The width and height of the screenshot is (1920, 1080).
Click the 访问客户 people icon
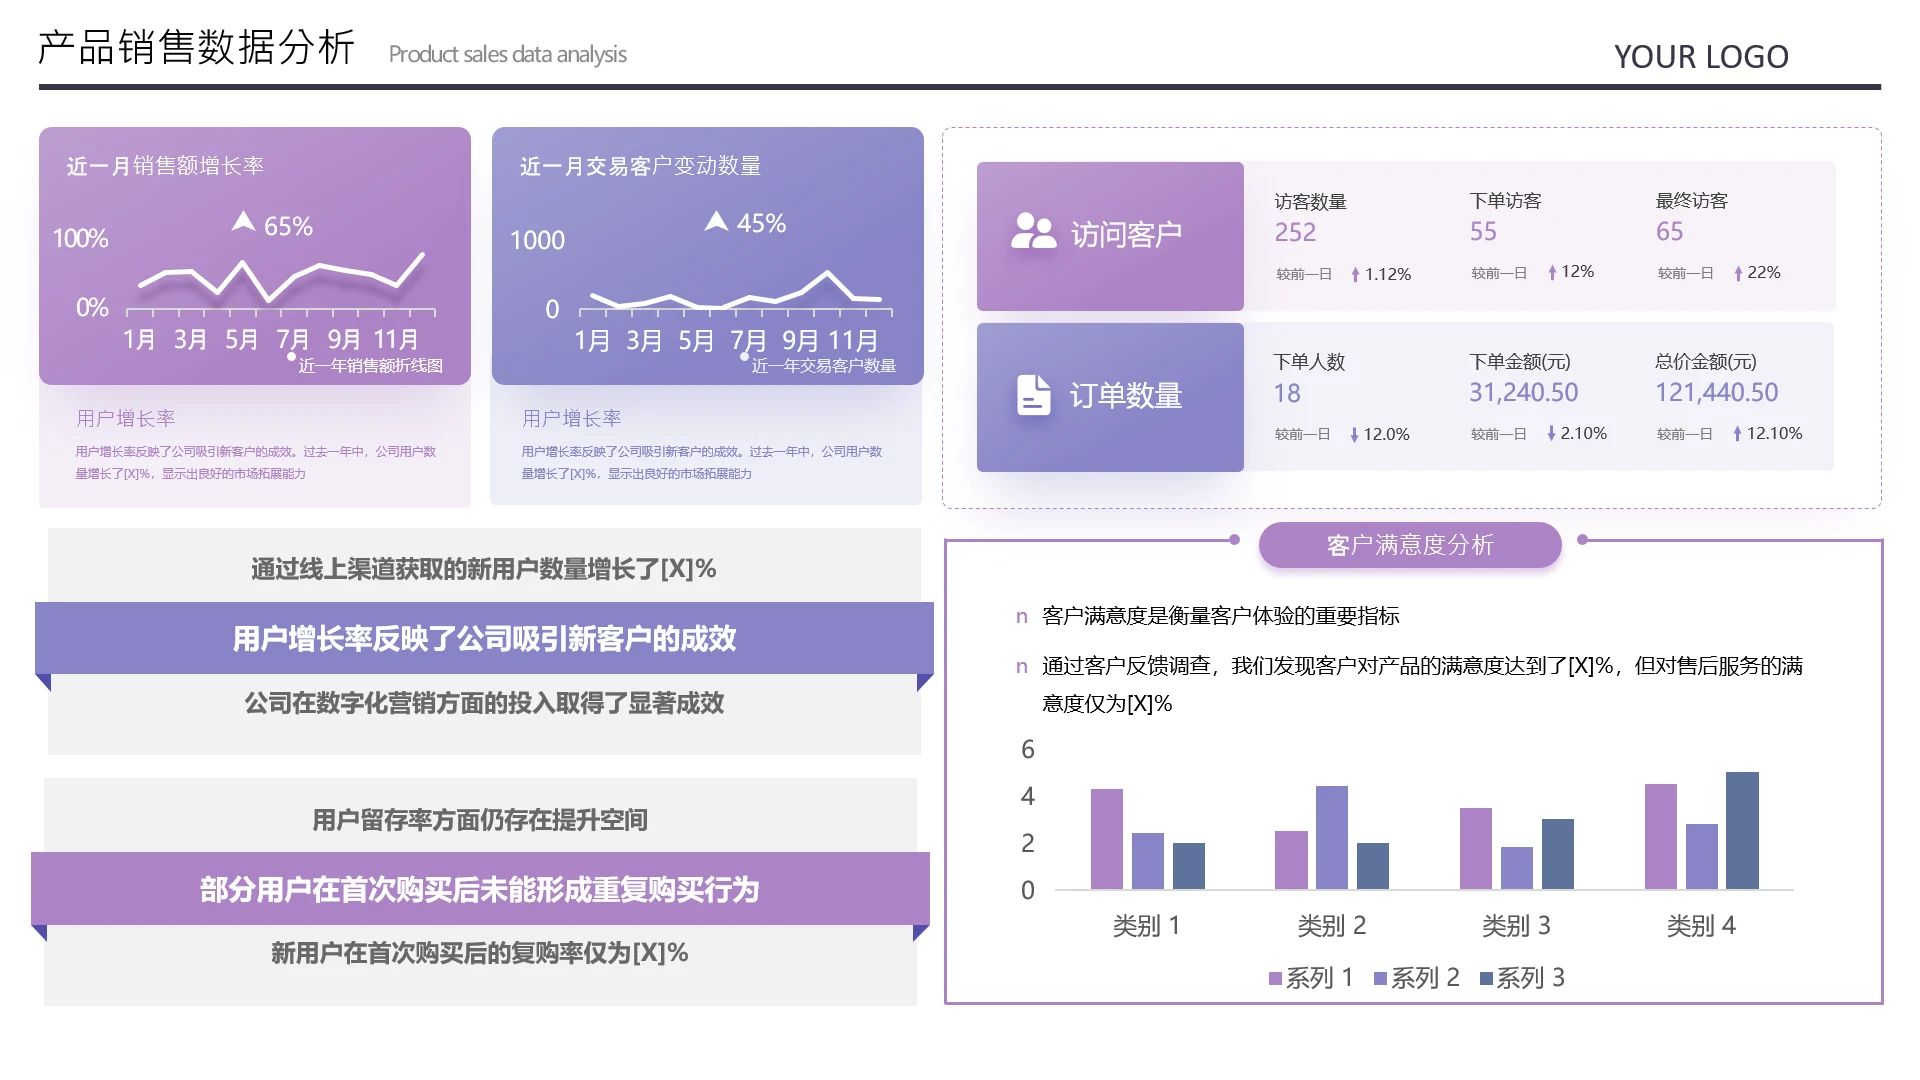[1033, 231]
